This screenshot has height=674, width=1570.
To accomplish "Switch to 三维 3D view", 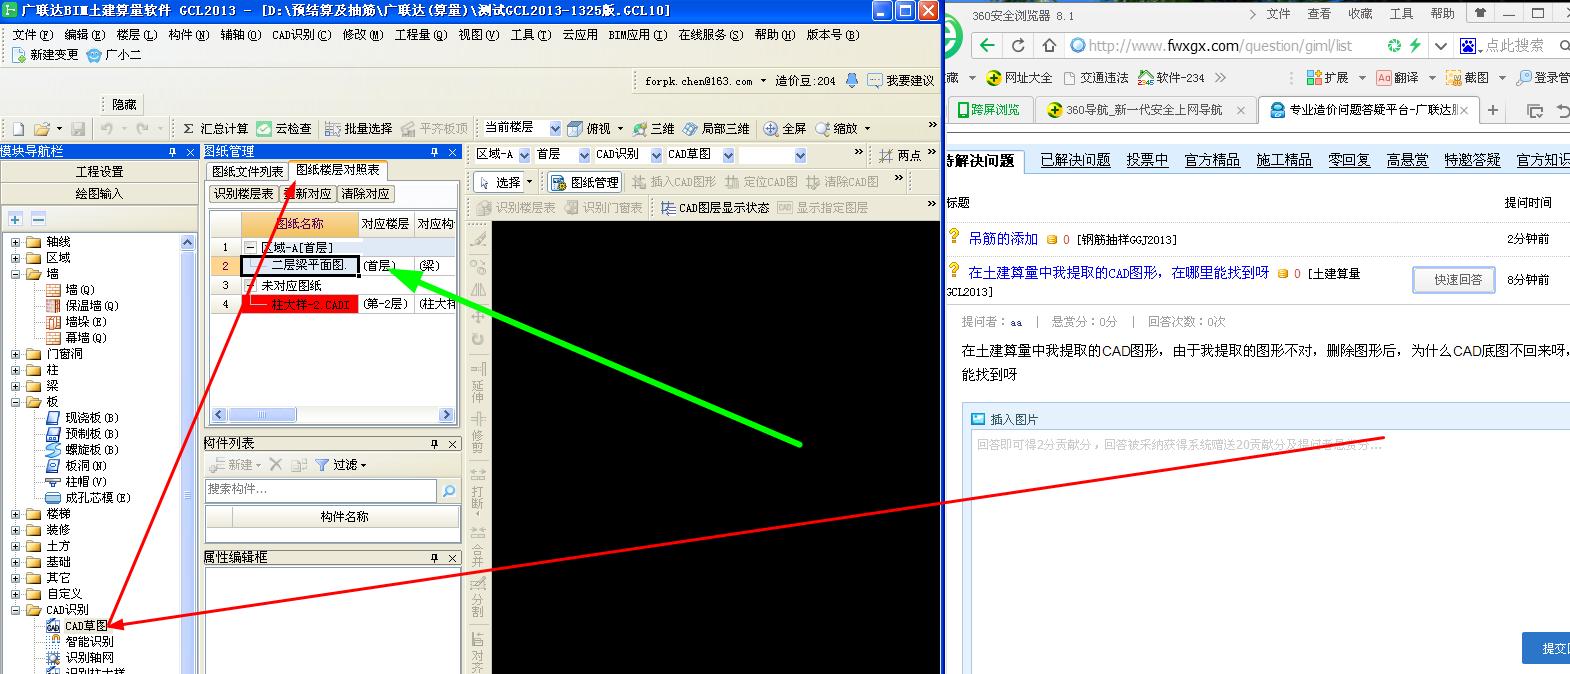I will (x=653, y=129).
